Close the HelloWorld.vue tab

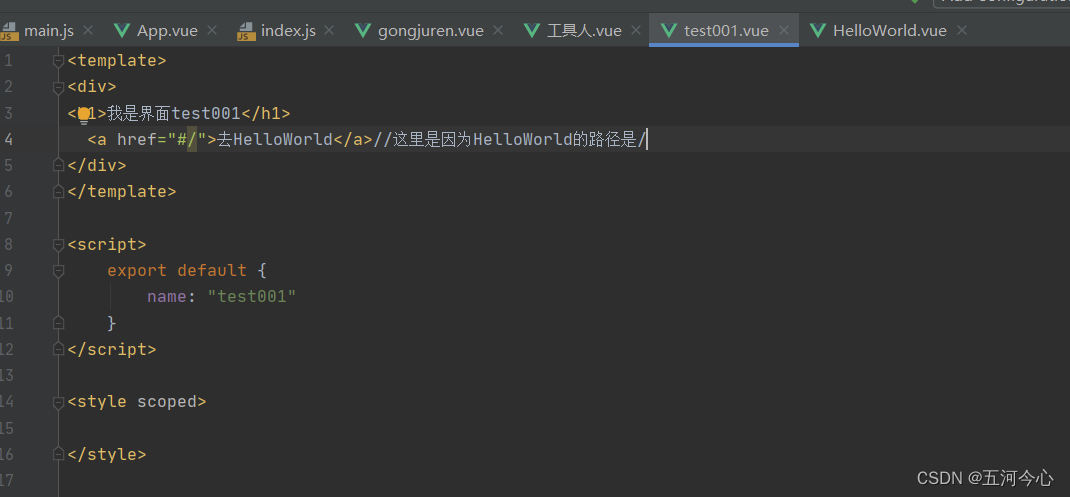(x=962, y=31)
